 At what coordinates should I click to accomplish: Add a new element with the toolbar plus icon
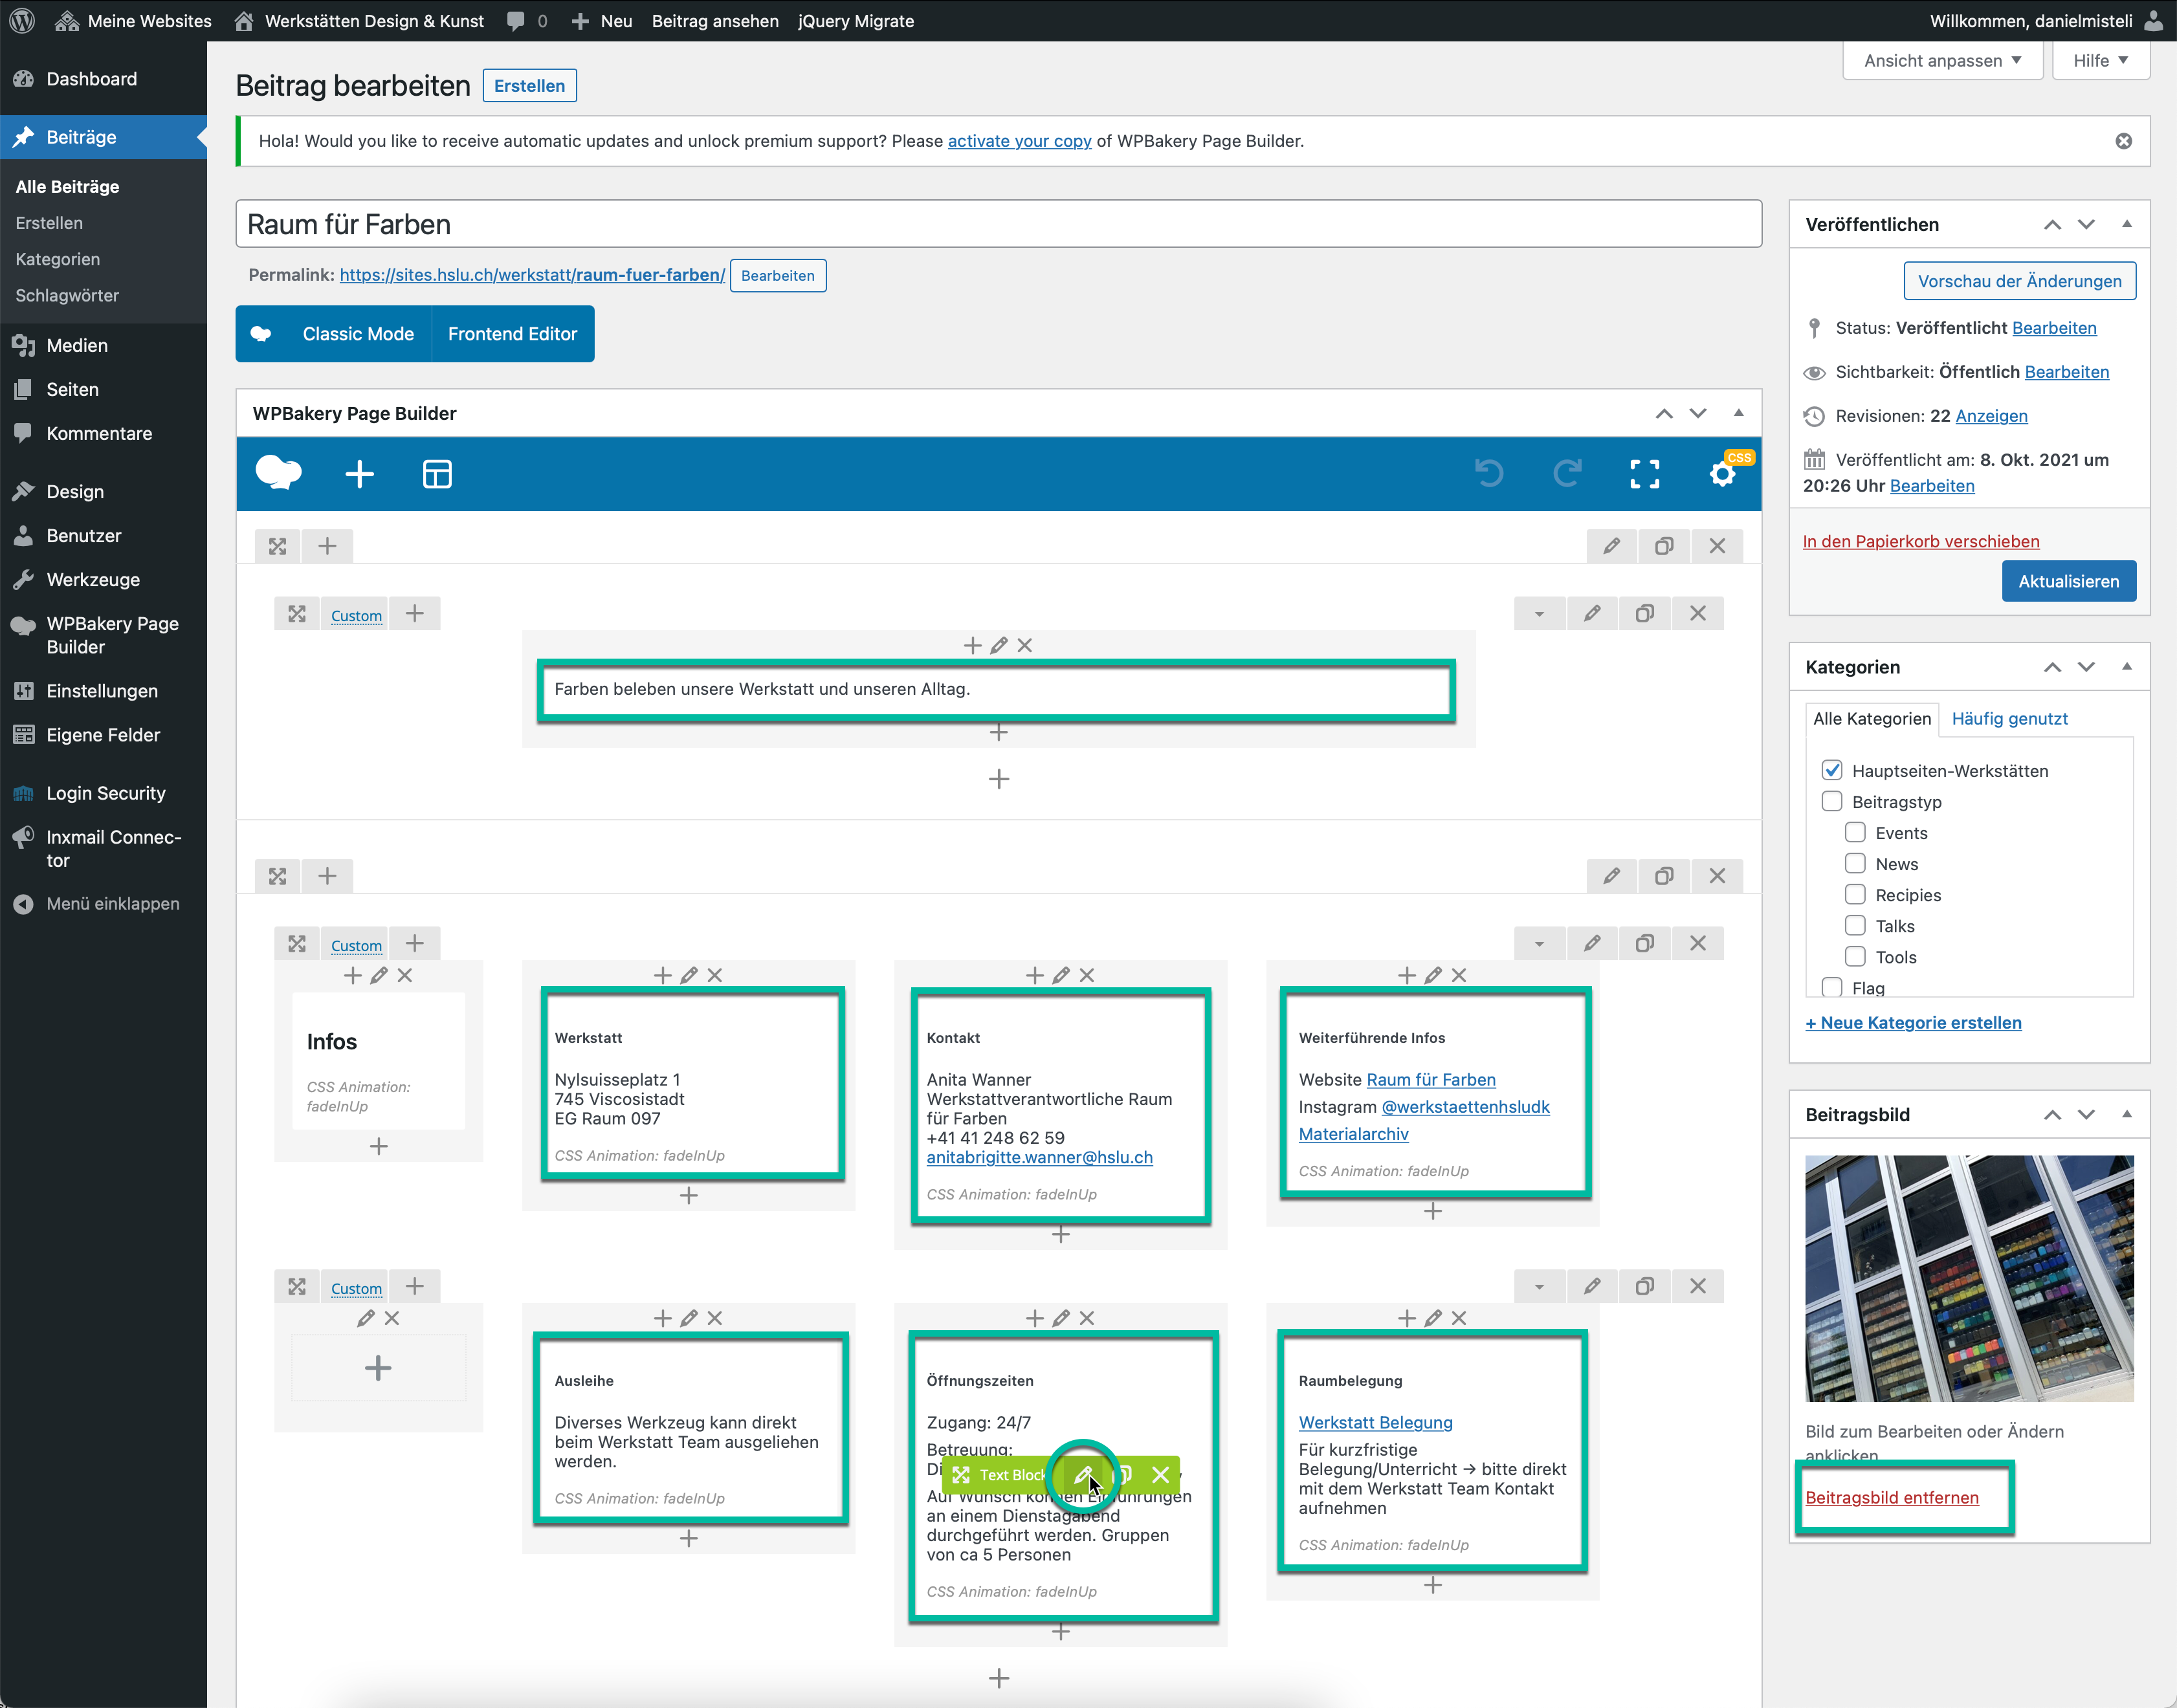359,474
